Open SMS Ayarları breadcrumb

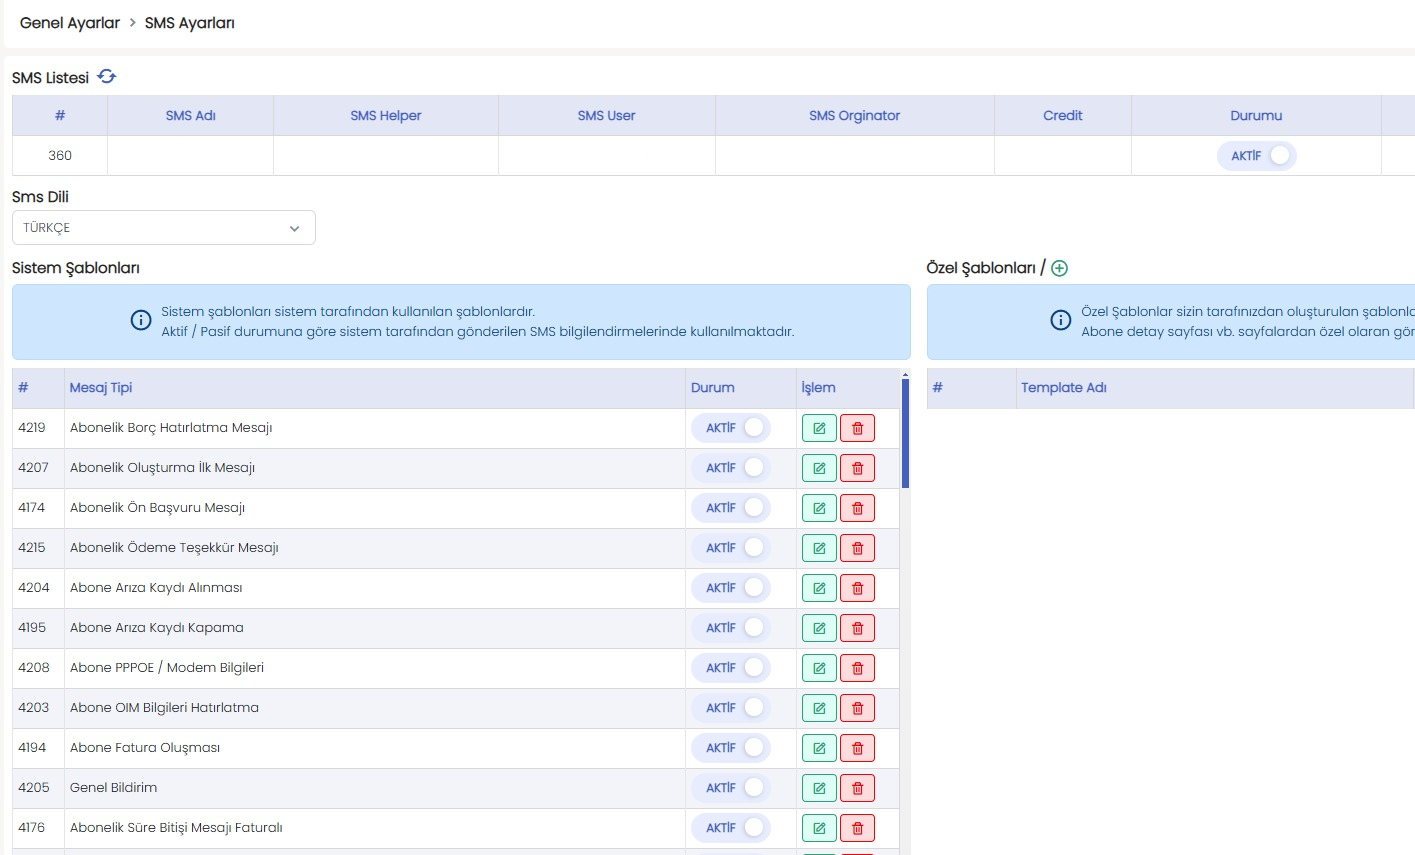[190, 23]
